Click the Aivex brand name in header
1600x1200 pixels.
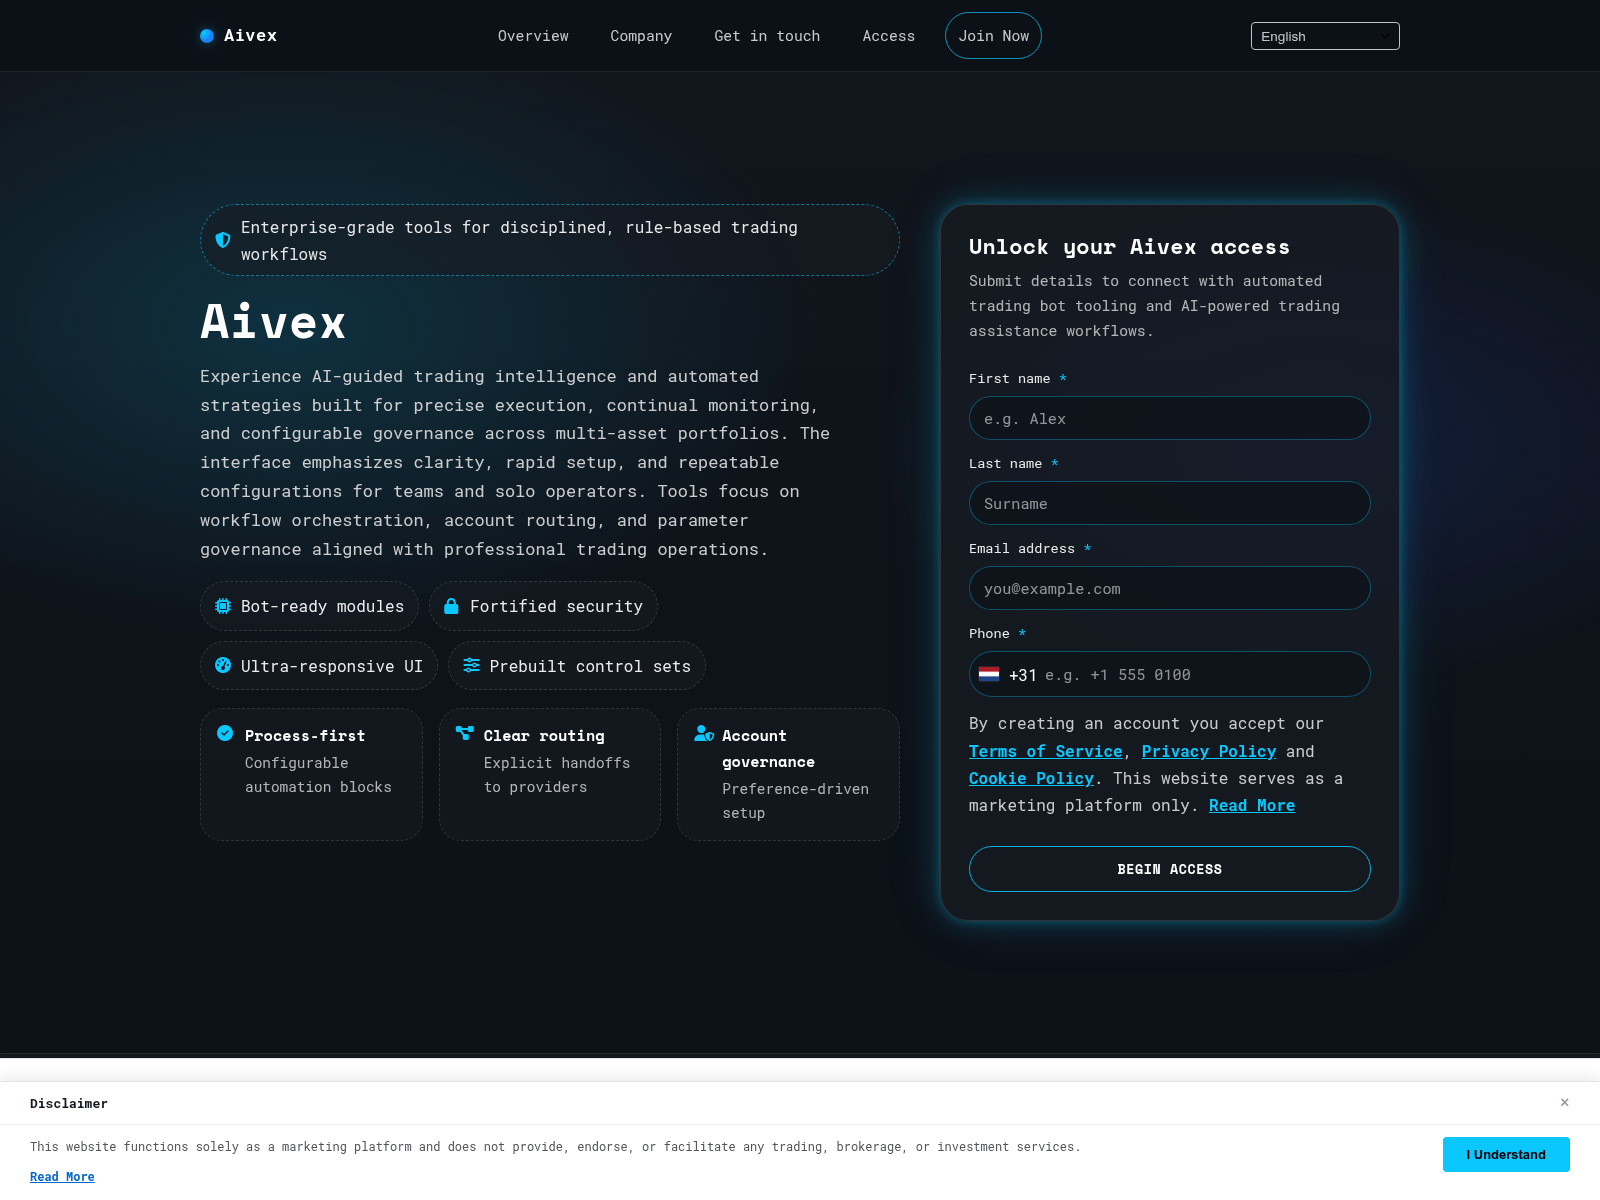(250, 36)
